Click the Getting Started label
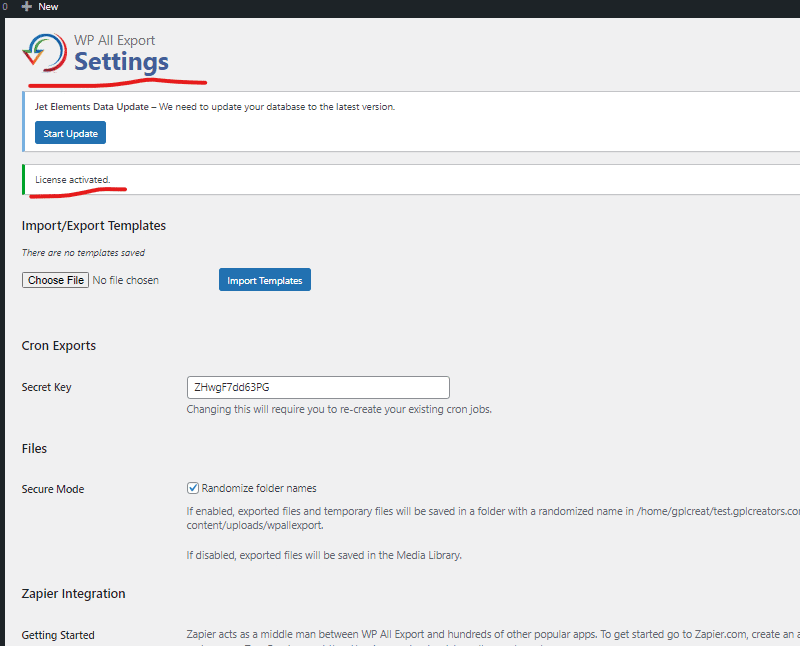The image size is (800, 646). tap(58, 635)
